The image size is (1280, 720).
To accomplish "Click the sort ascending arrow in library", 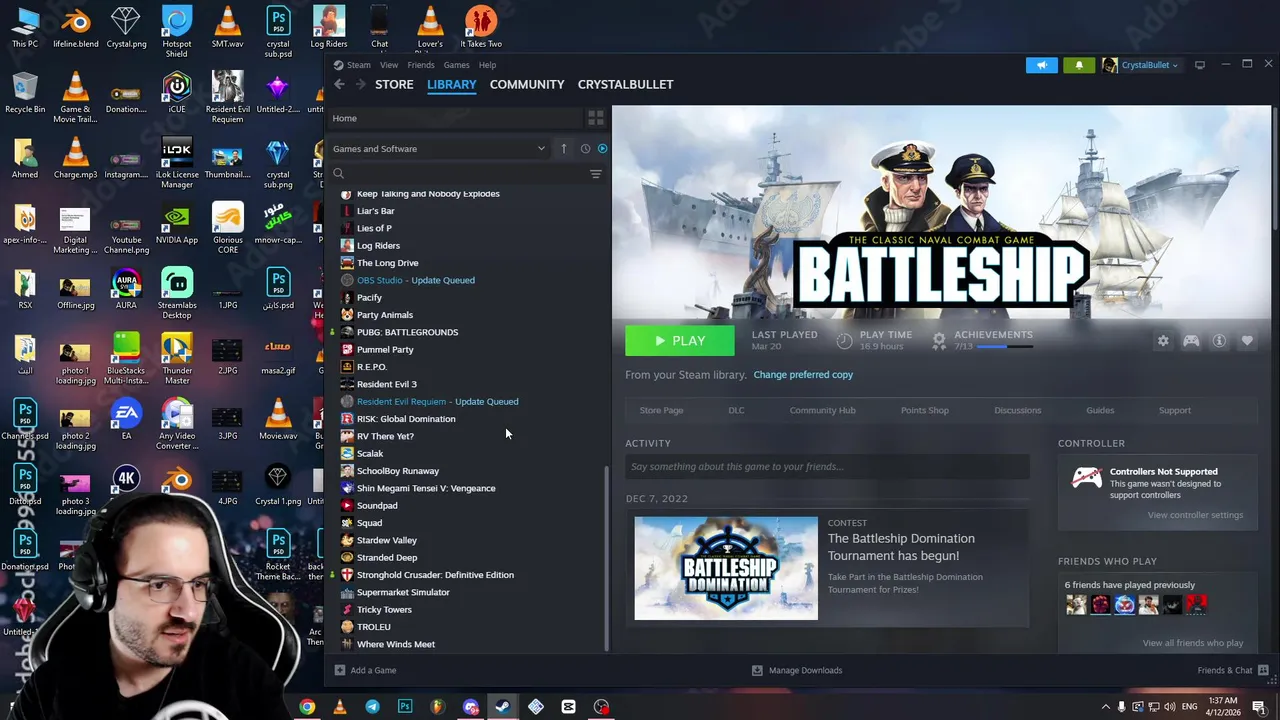I will pos(563,148).
